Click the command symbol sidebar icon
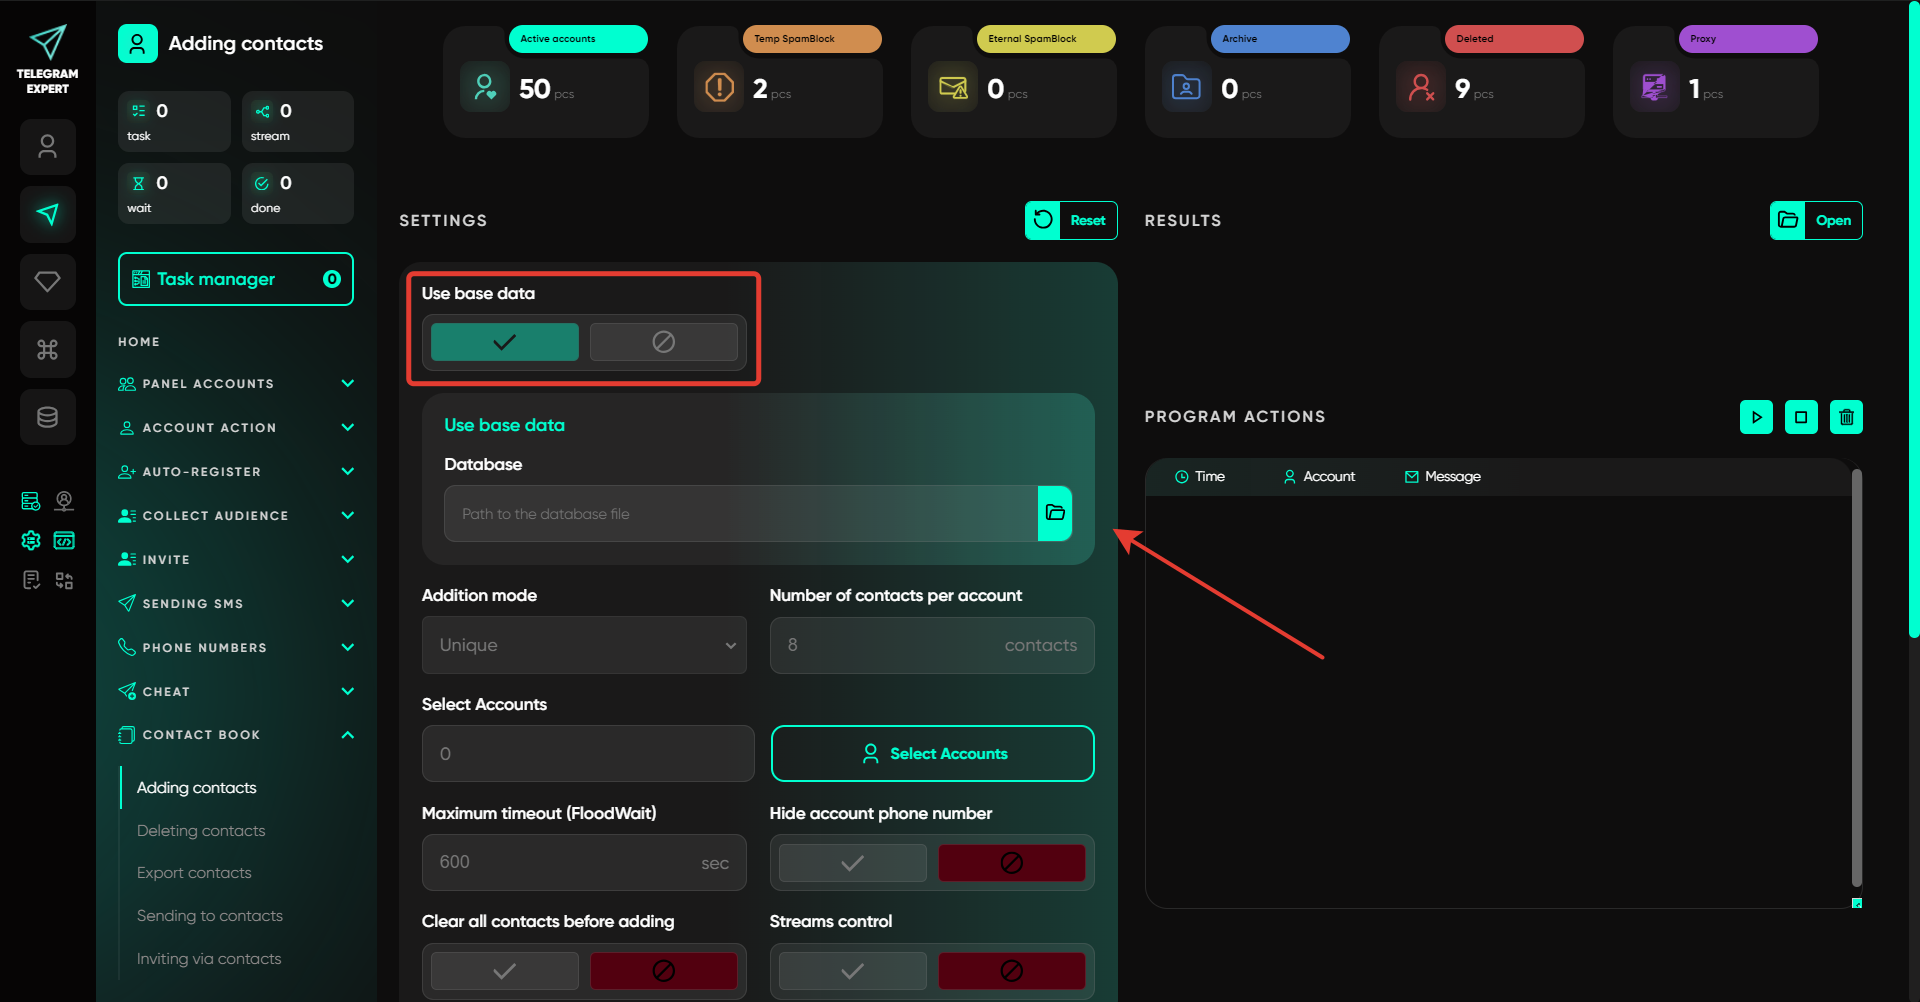Image resolution: width=1920 pixels, height=1002 pixels. (47, 349)
